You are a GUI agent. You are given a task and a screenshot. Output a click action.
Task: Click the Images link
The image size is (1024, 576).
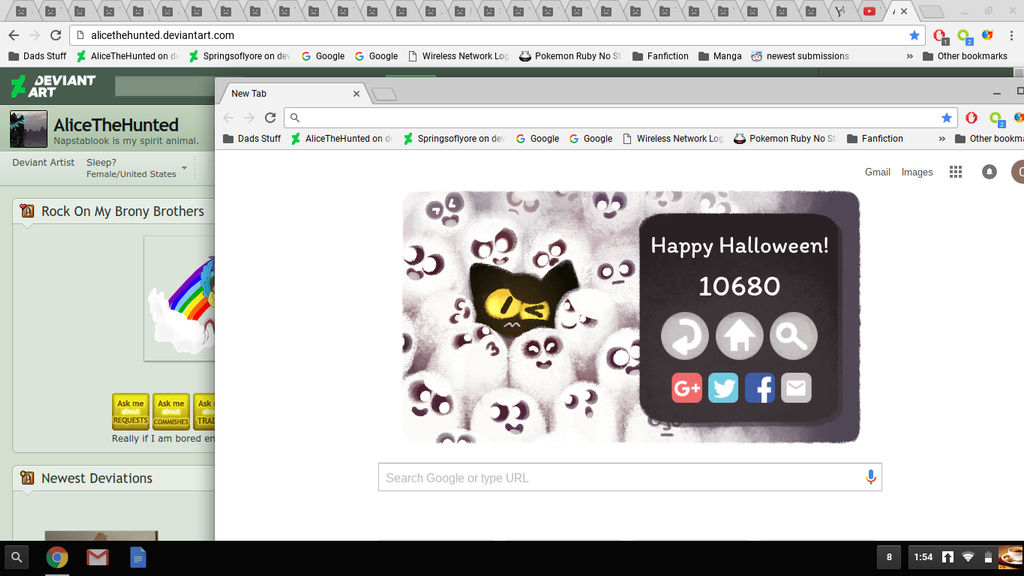917,172
